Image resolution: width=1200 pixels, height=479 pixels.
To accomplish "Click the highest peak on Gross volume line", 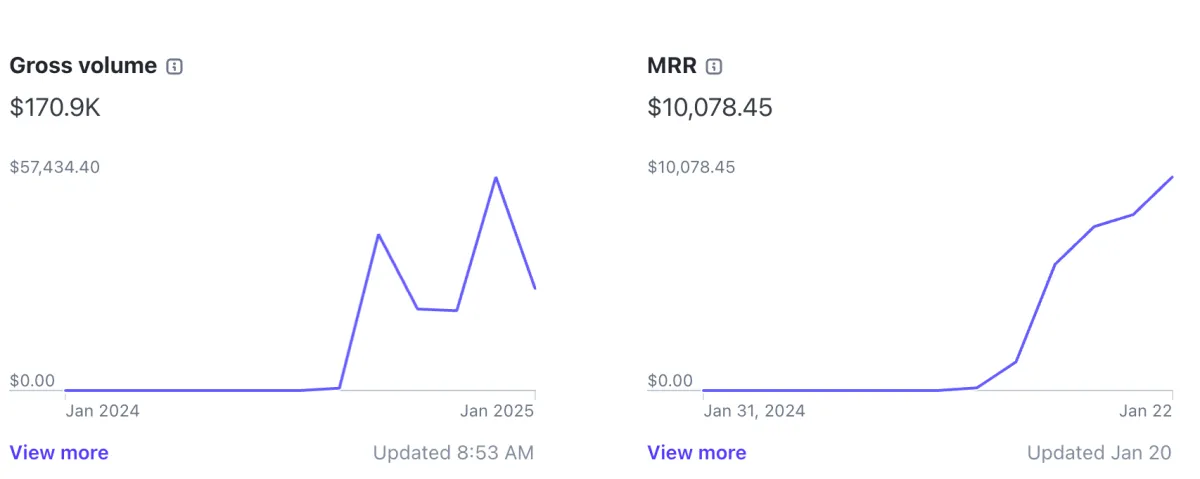I will click(x=496, y=178).
